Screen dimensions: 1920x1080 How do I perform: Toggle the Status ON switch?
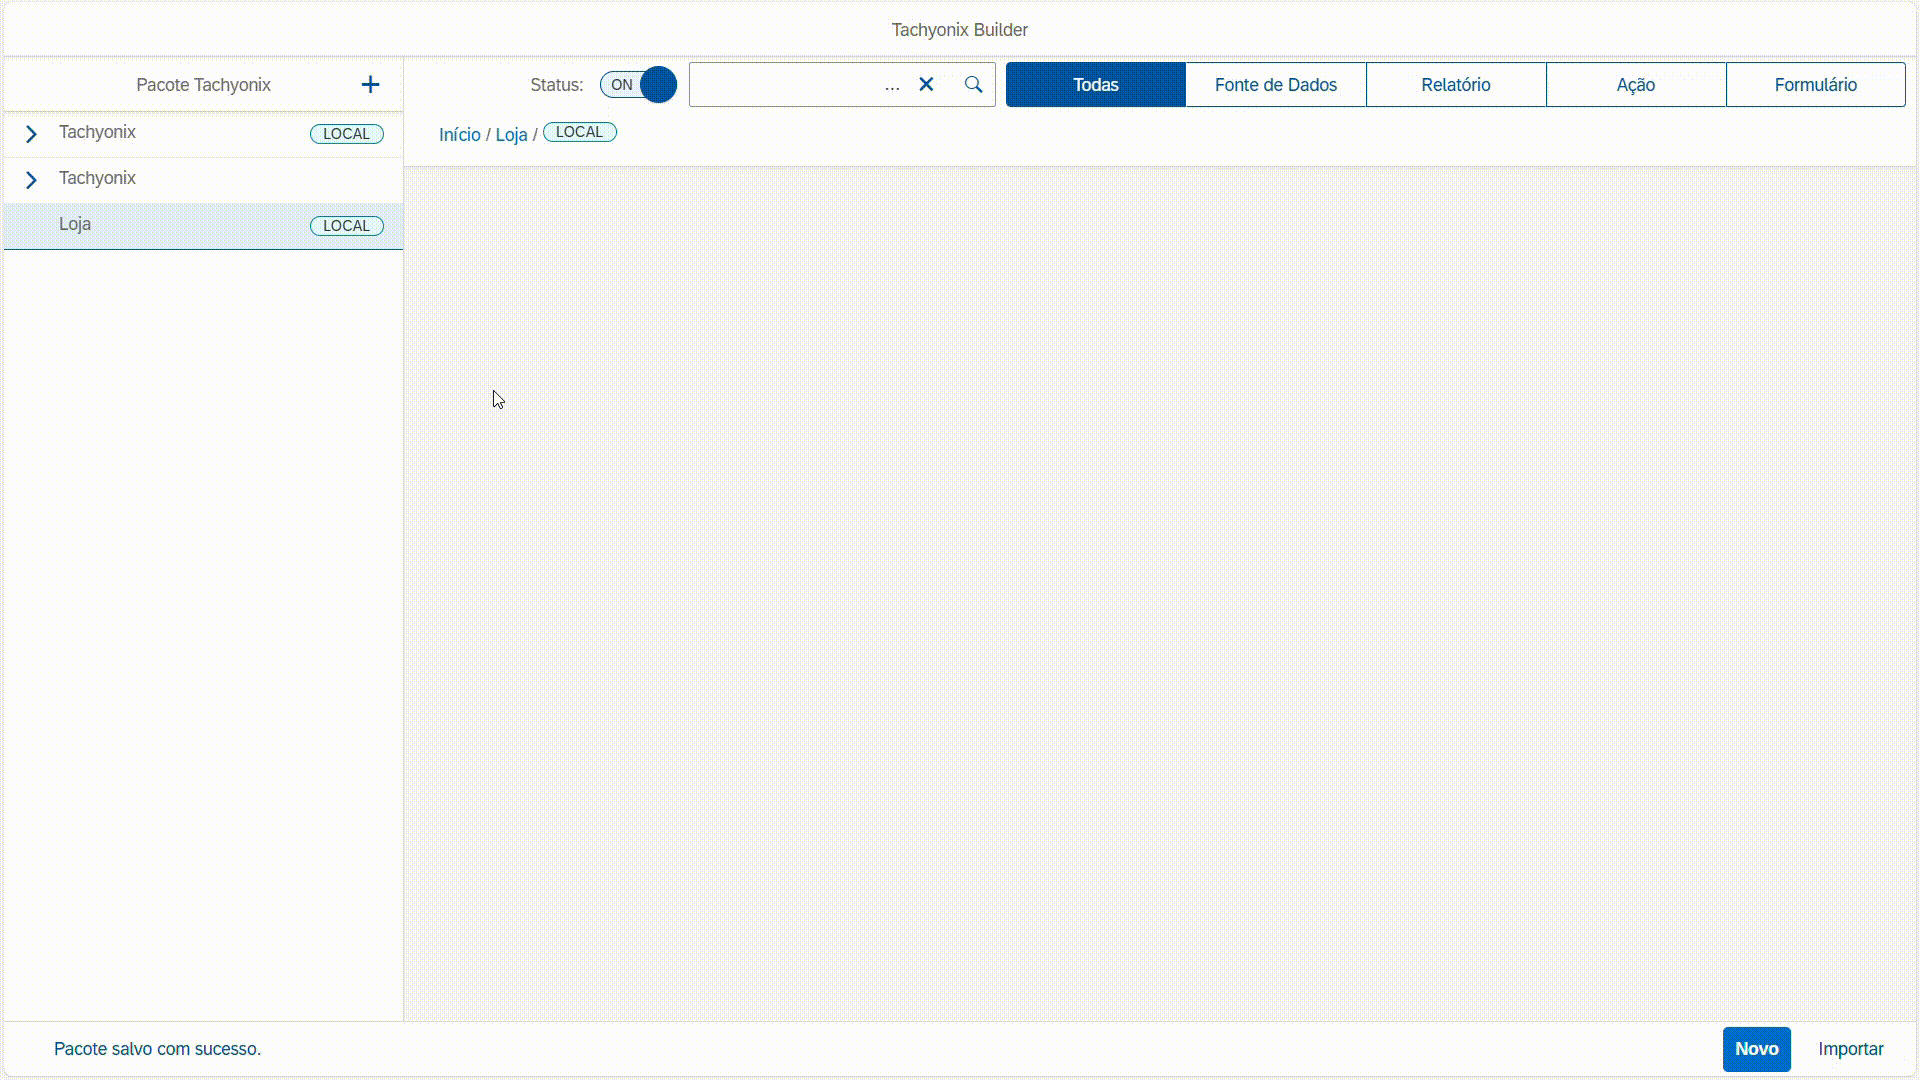pos(638,85)
